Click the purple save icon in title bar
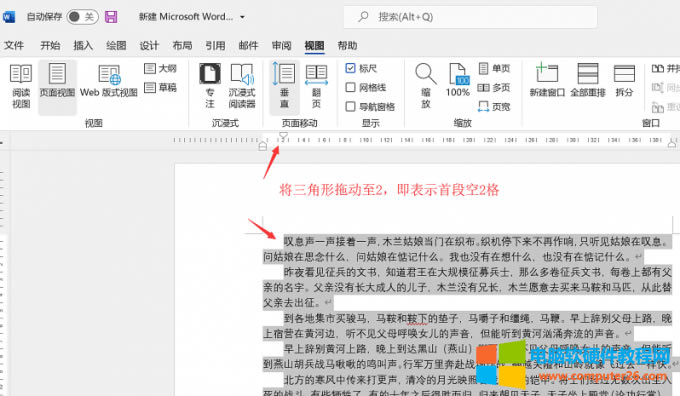 coord(111,17)
